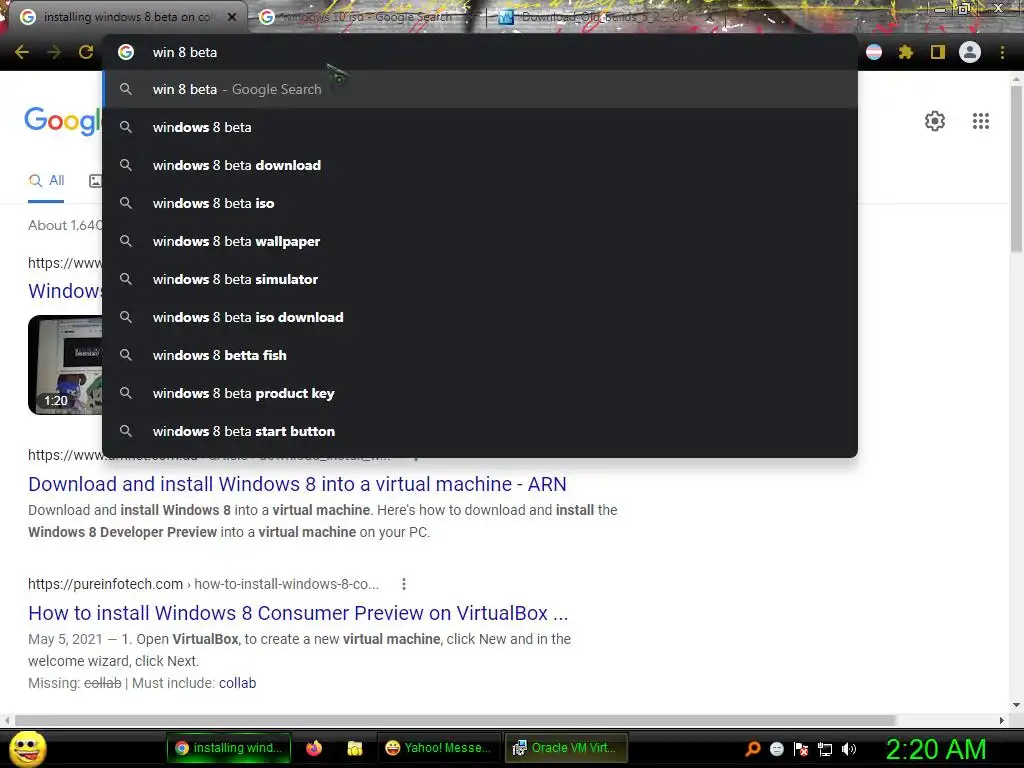Click the omnibox containing 'win 8 beta'
Image resolution: width=1024 pixels, height=768 pixels.
click(x=480, y=52)
